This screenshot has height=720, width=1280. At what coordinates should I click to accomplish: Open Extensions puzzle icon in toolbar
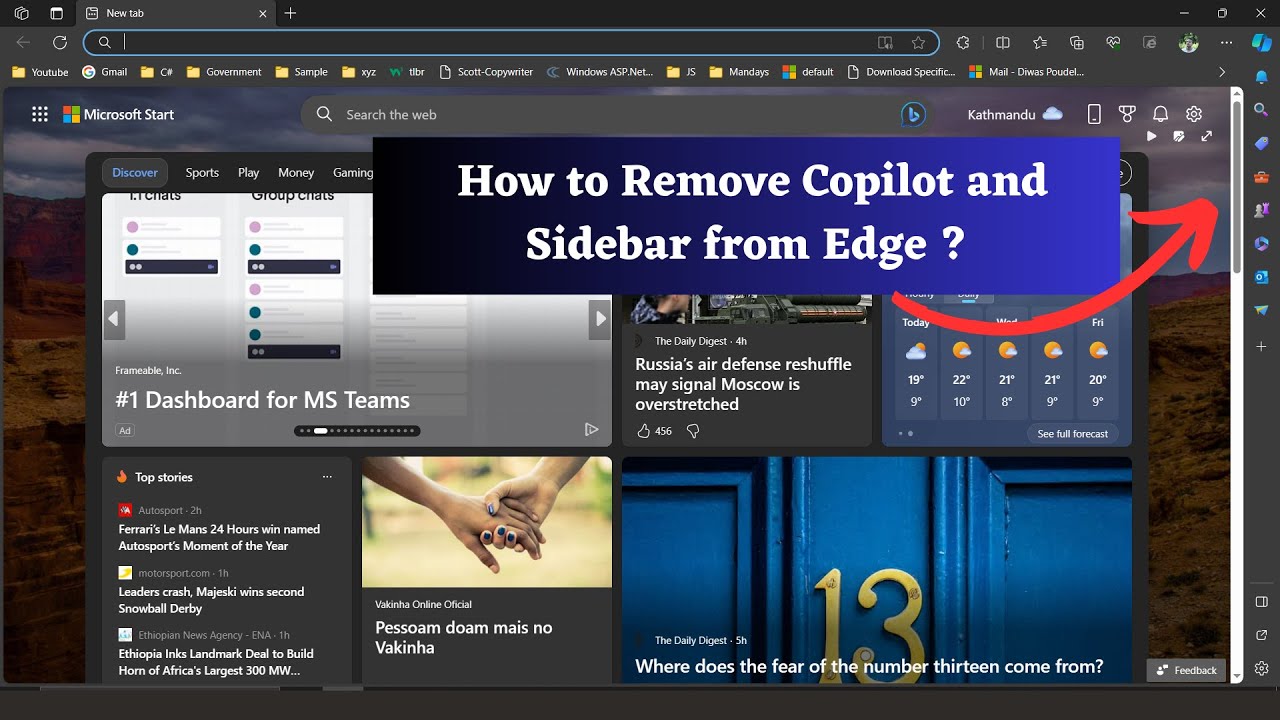pos(963,42)
